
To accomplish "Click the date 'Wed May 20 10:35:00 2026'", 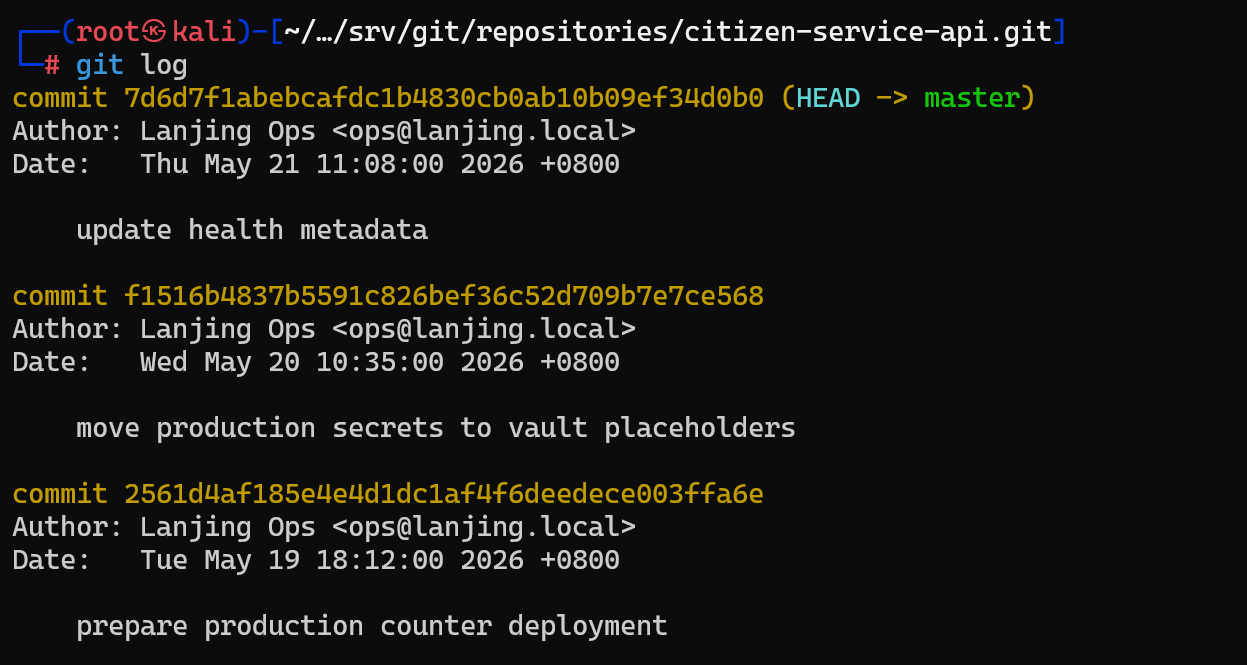I will (x=332, y=362).
